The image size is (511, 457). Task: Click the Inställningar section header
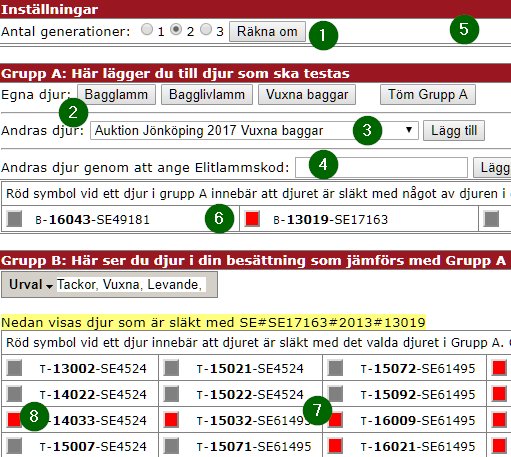coord(255,9)
